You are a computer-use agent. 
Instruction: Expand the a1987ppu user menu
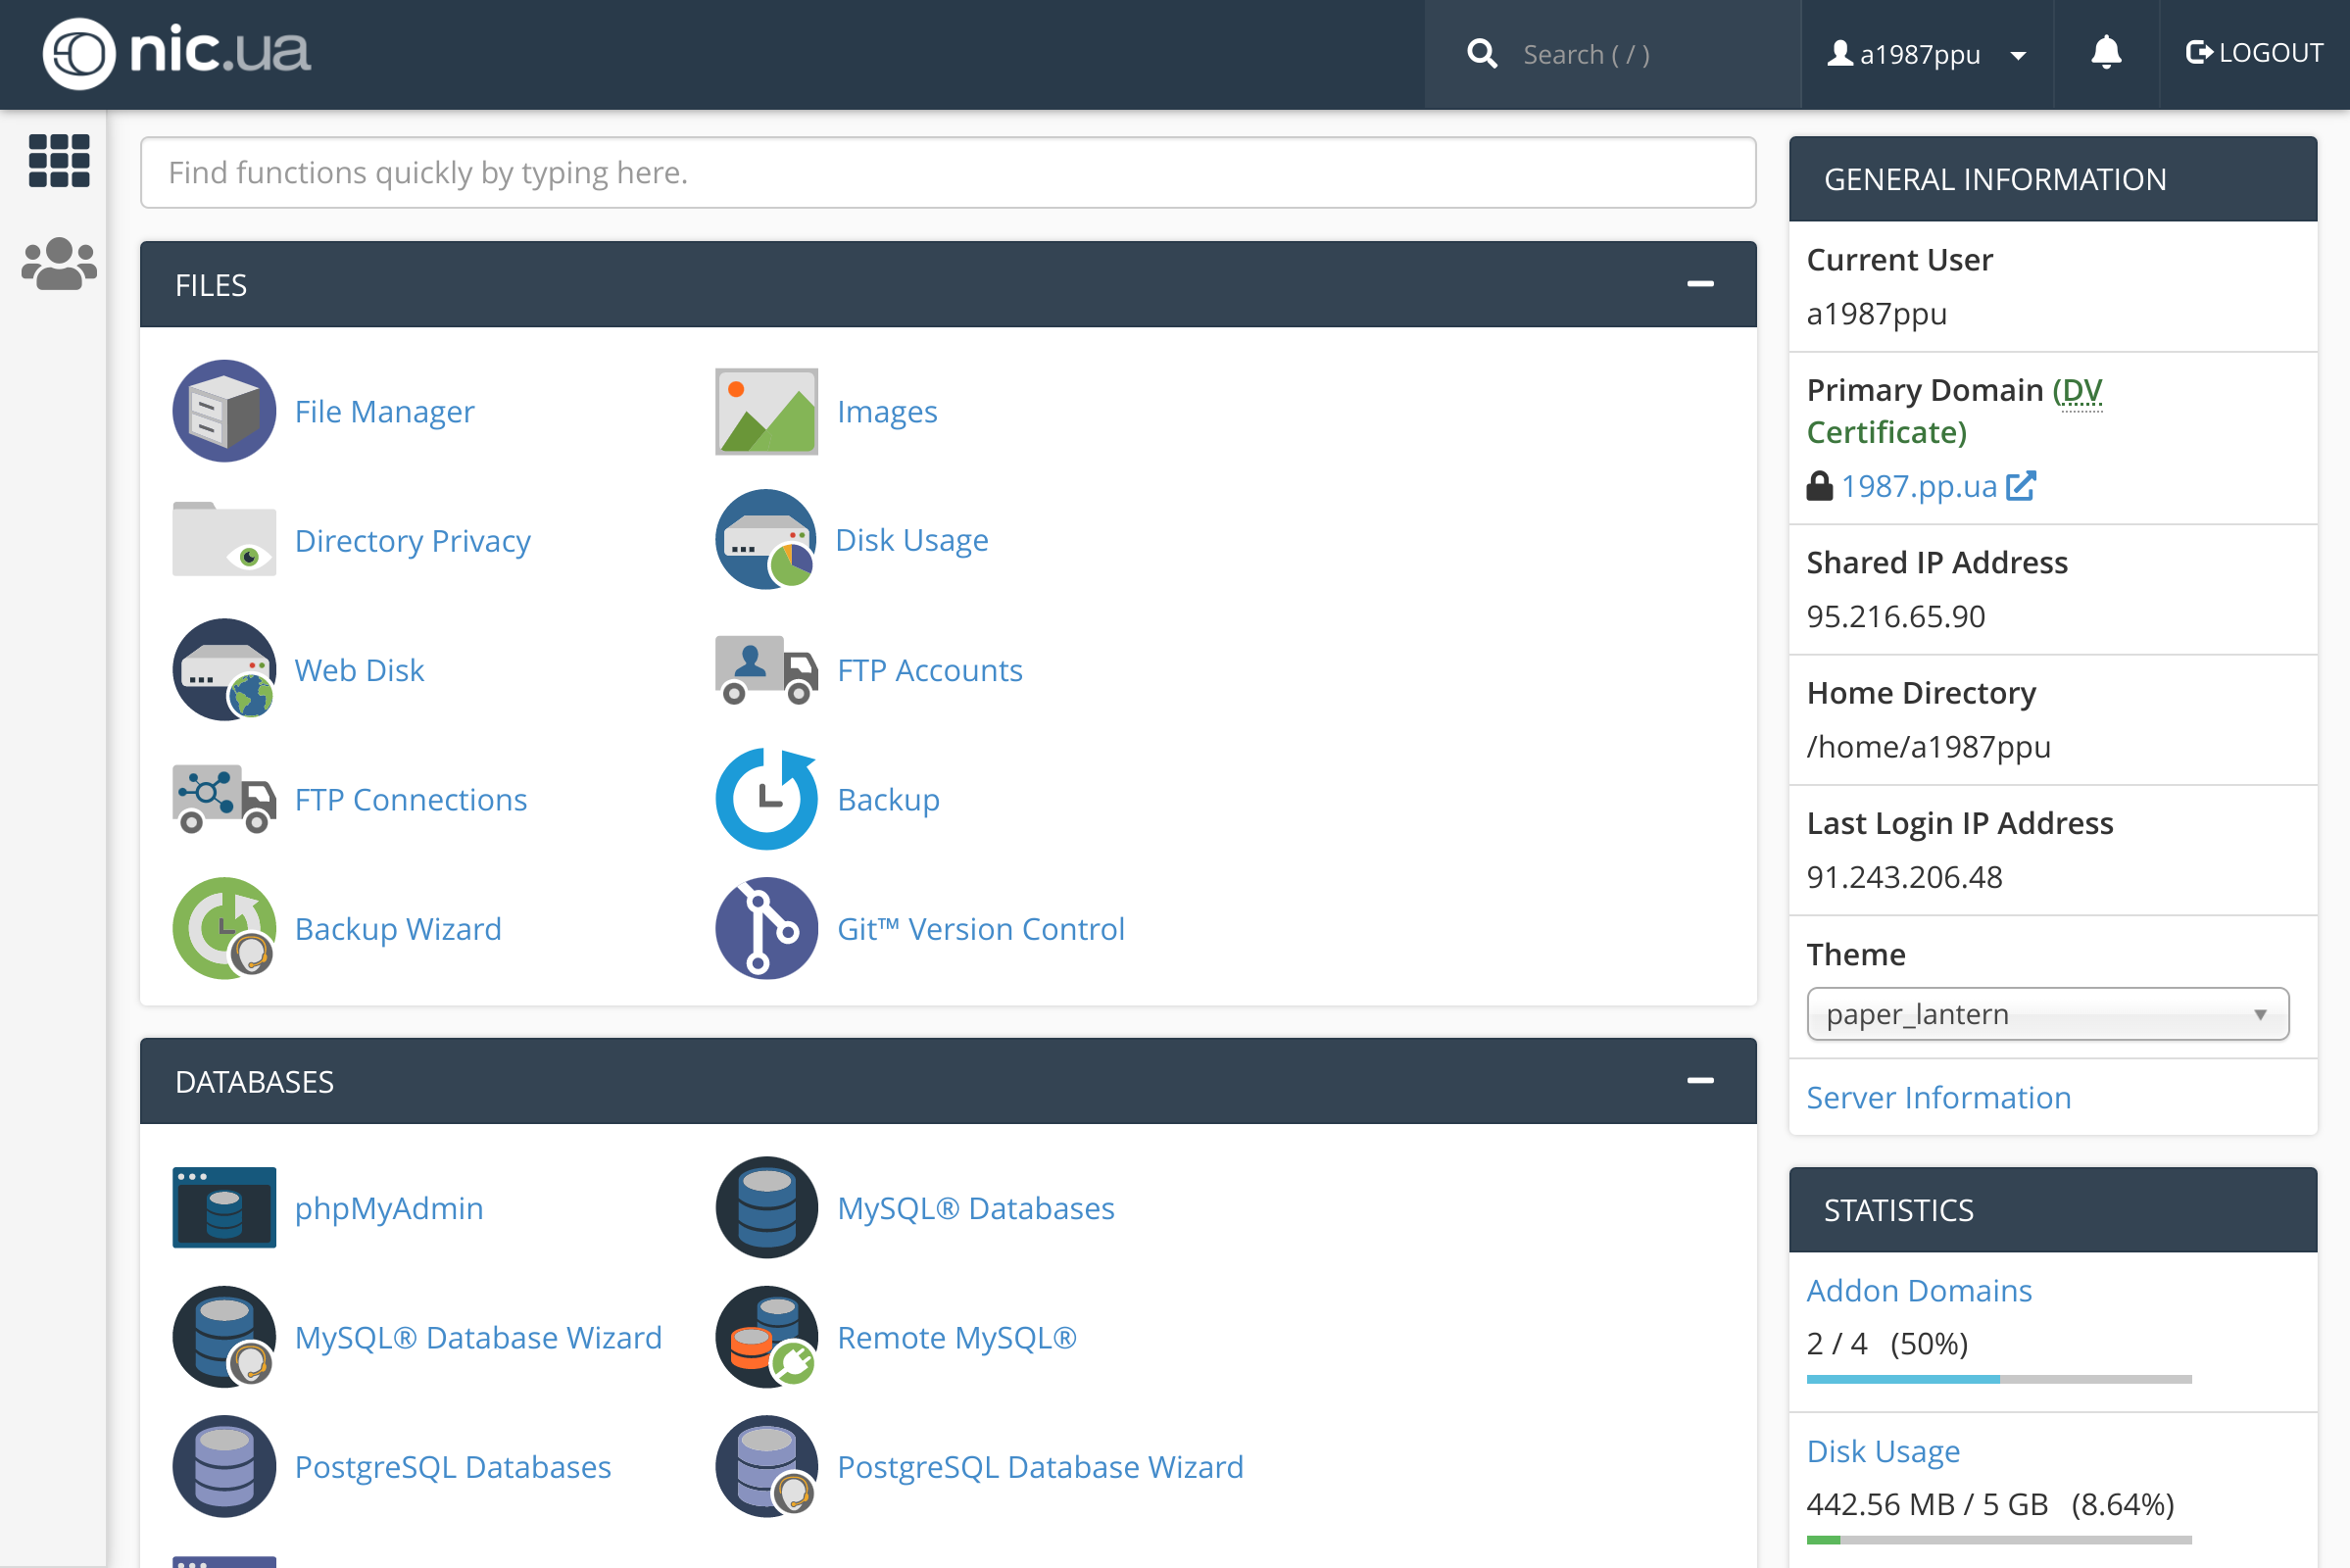click(1927, 54)
